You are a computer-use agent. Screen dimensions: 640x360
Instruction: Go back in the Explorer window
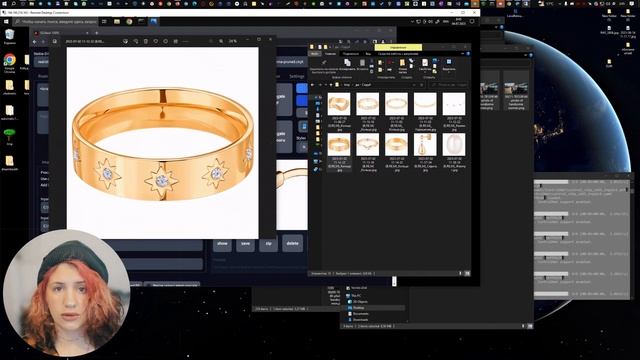tap(313, 85)
